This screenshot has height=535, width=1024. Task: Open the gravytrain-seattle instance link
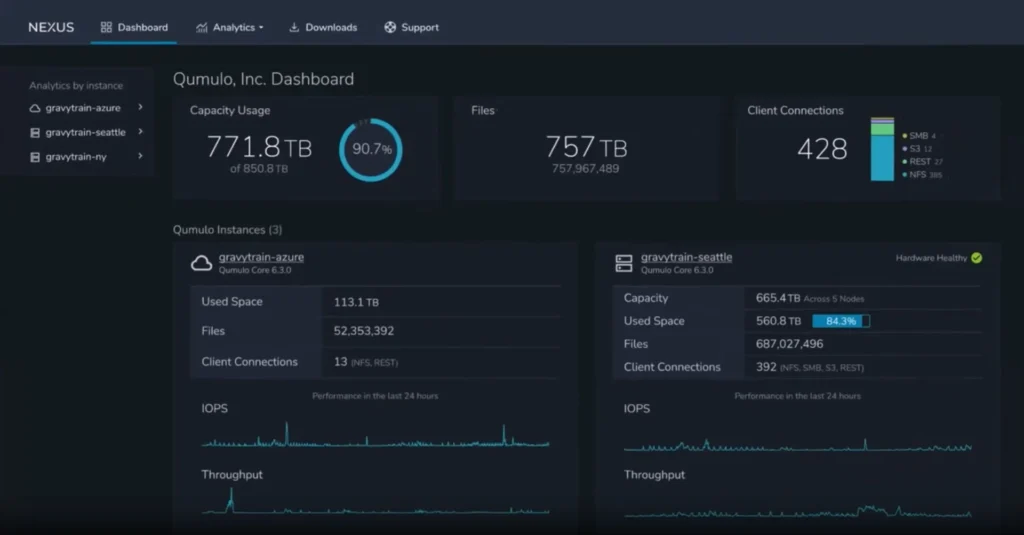(x=686, y=257)
